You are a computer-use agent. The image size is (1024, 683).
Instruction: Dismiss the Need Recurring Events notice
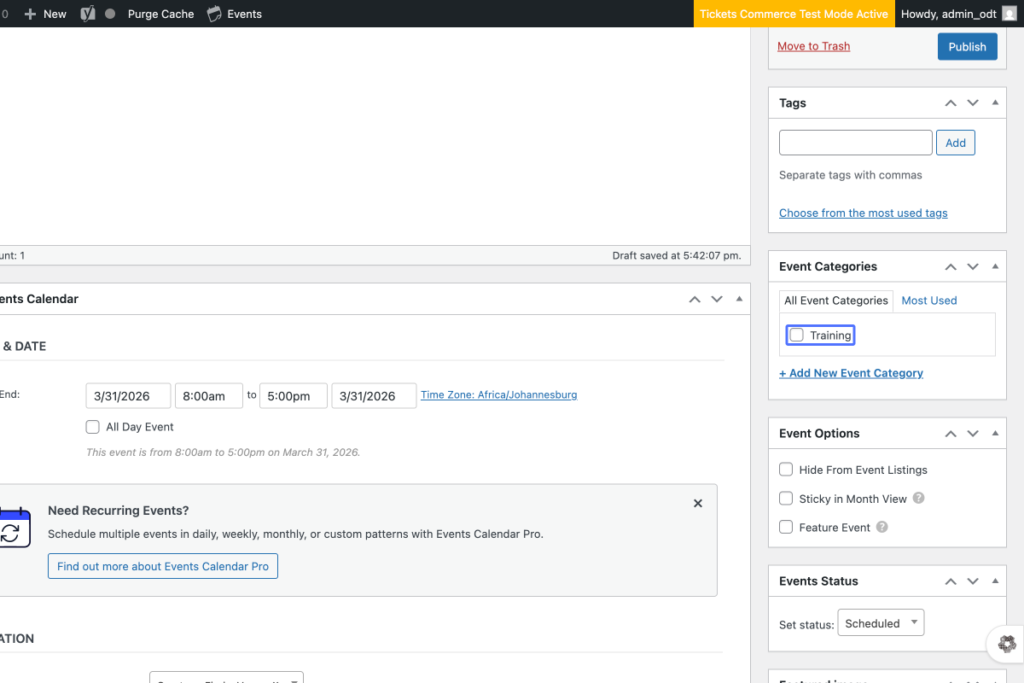697,503
